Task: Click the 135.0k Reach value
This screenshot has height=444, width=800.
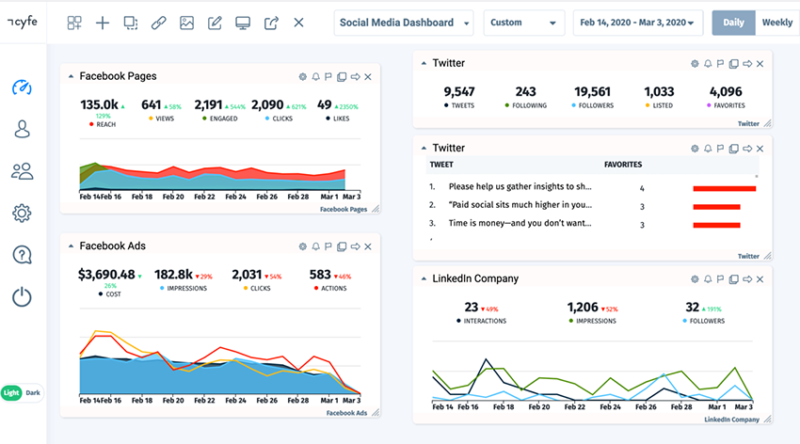Action: click(99, 105)
